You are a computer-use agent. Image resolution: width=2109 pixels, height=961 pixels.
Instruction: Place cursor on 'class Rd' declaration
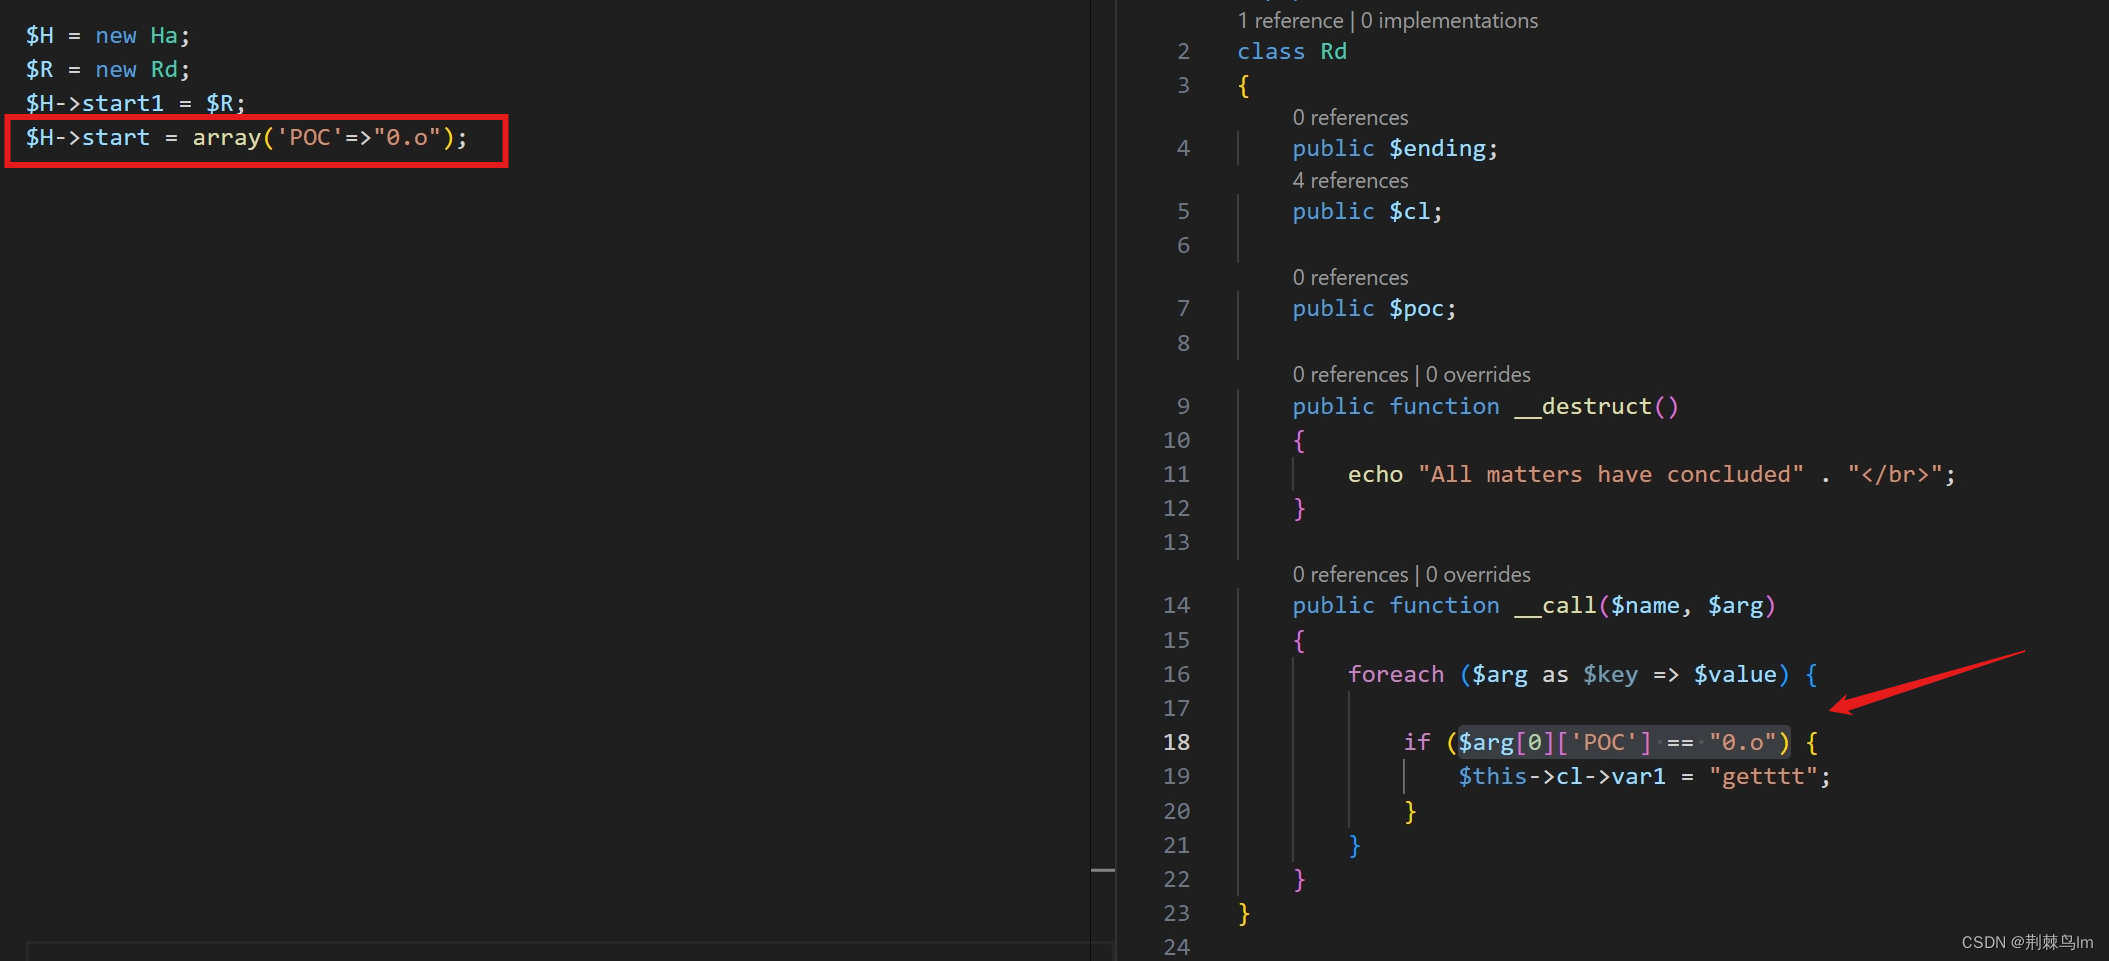[x=1292, y=51]
